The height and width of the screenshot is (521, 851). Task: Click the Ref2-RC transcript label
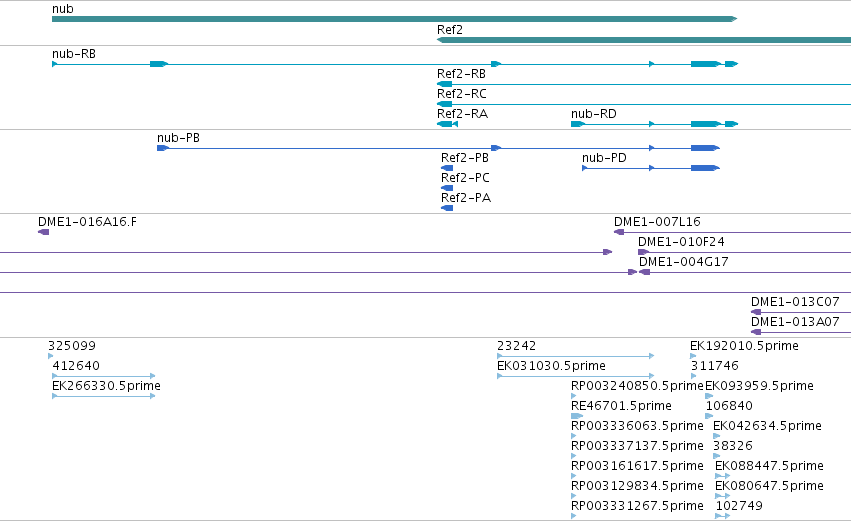coord(462,94)
